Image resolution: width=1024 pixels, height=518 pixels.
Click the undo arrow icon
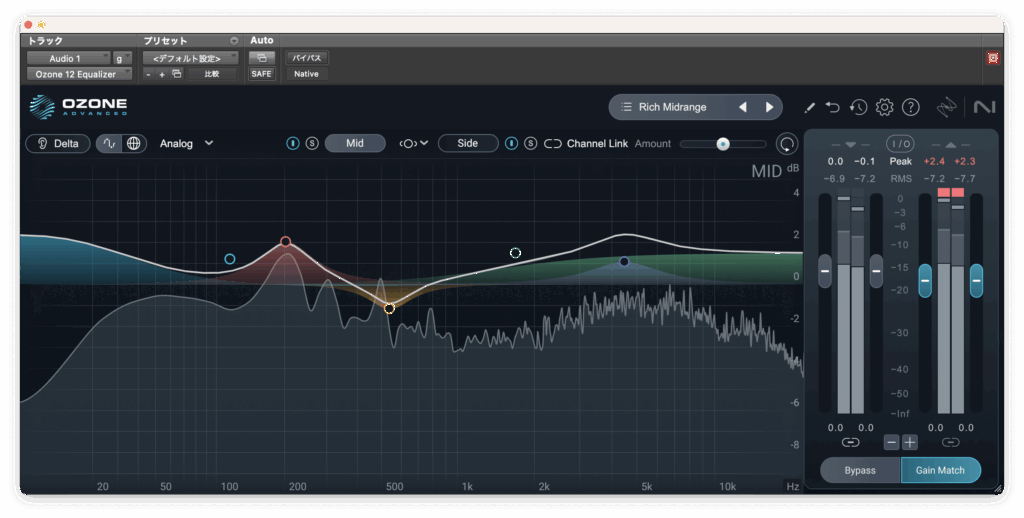tap(833, 107)
